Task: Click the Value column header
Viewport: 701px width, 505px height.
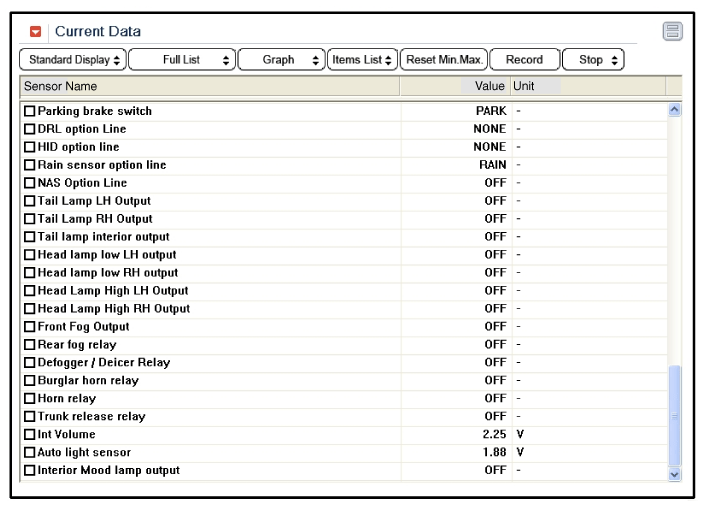Action: click(455, 87)
